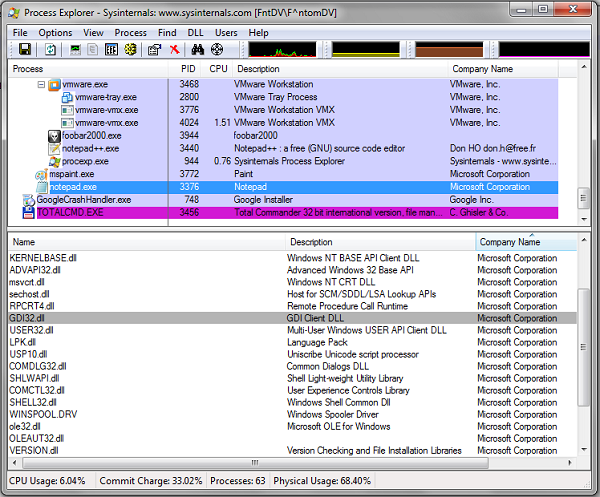Click the brown physical memory mini graph
Image resolution: width=600 pixels, height=497 pixels.
click(x=449, y=50)
